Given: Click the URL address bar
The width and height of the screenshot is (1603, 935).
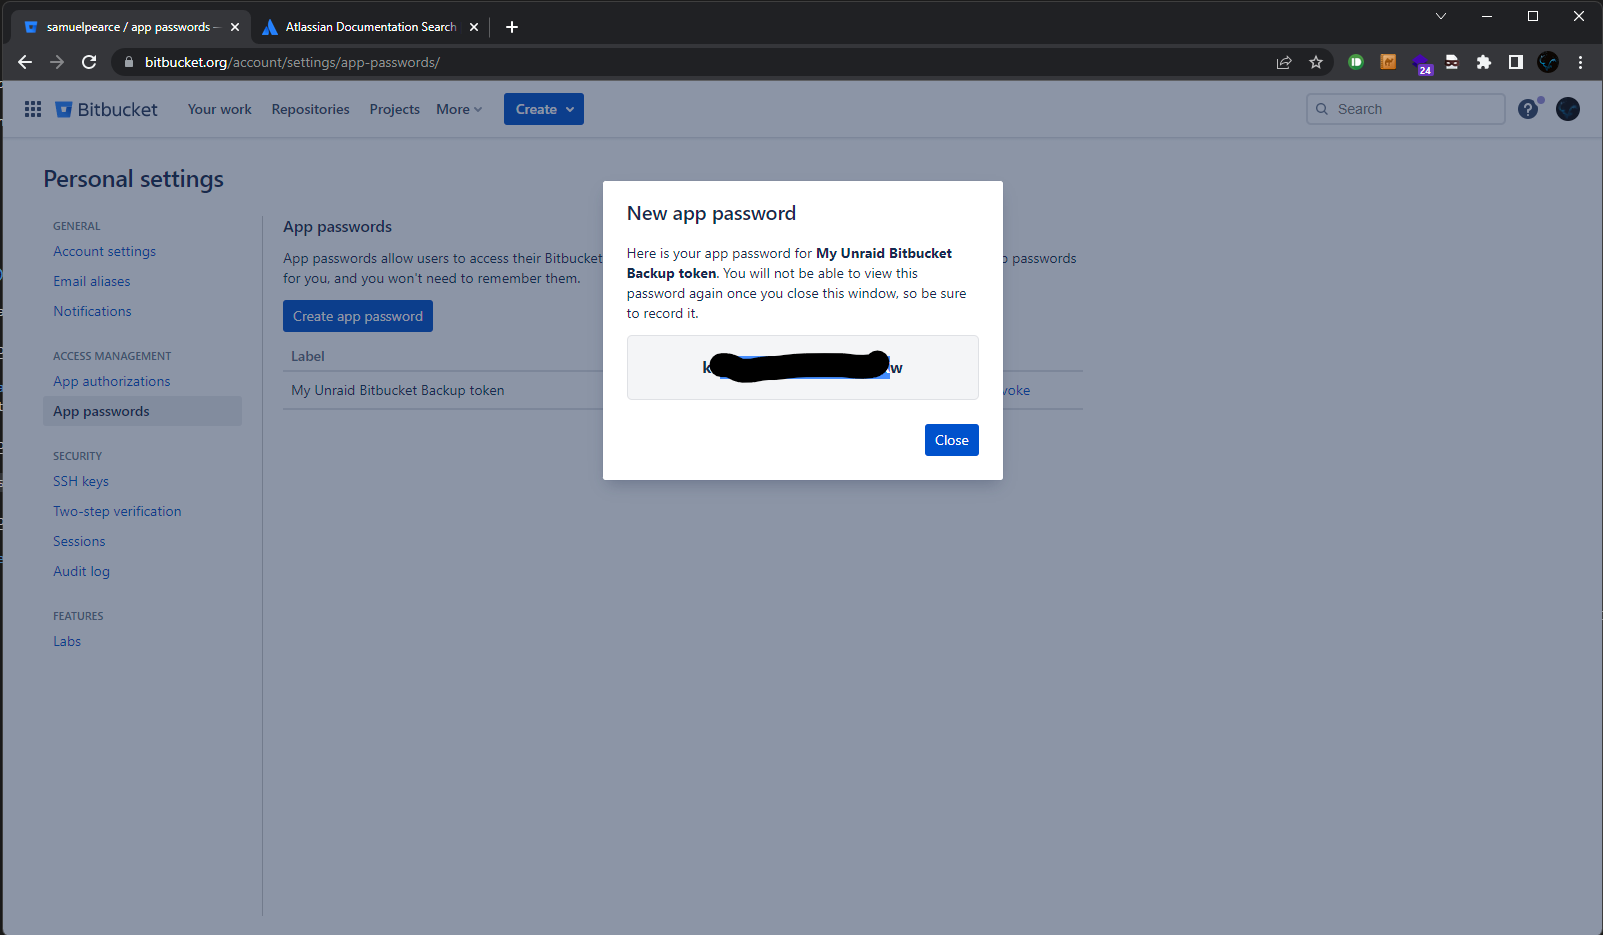Looking at the screenshot, I should pos(700,62).
